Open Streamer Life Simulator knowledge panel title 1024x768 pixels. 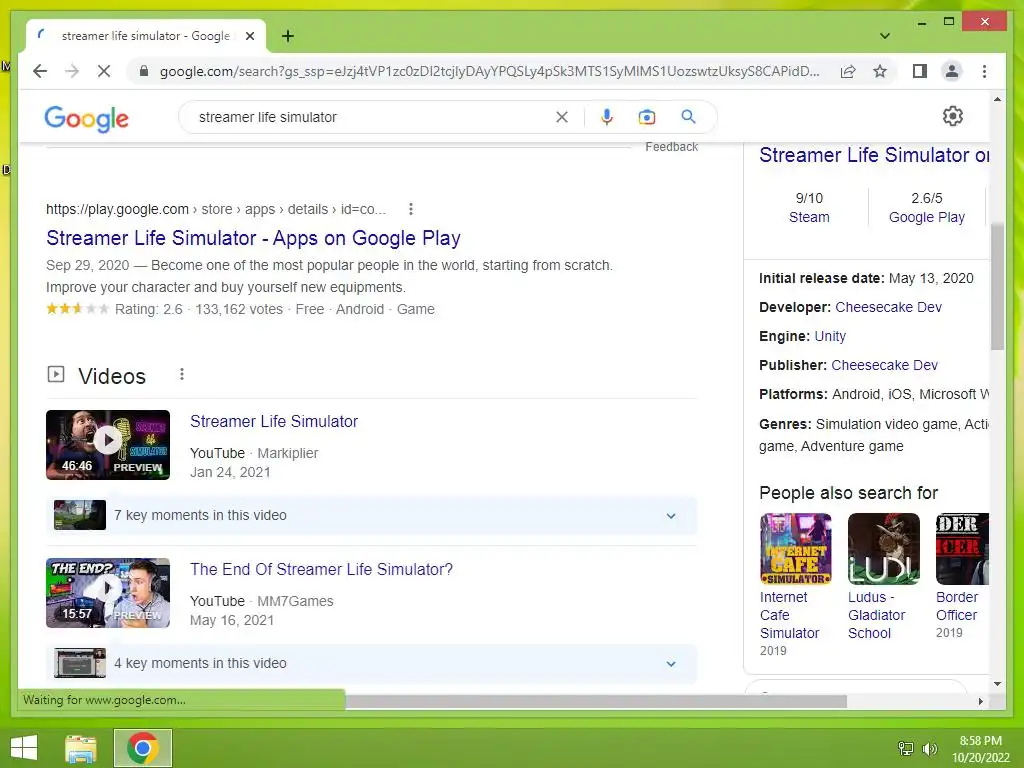(874, 155)
